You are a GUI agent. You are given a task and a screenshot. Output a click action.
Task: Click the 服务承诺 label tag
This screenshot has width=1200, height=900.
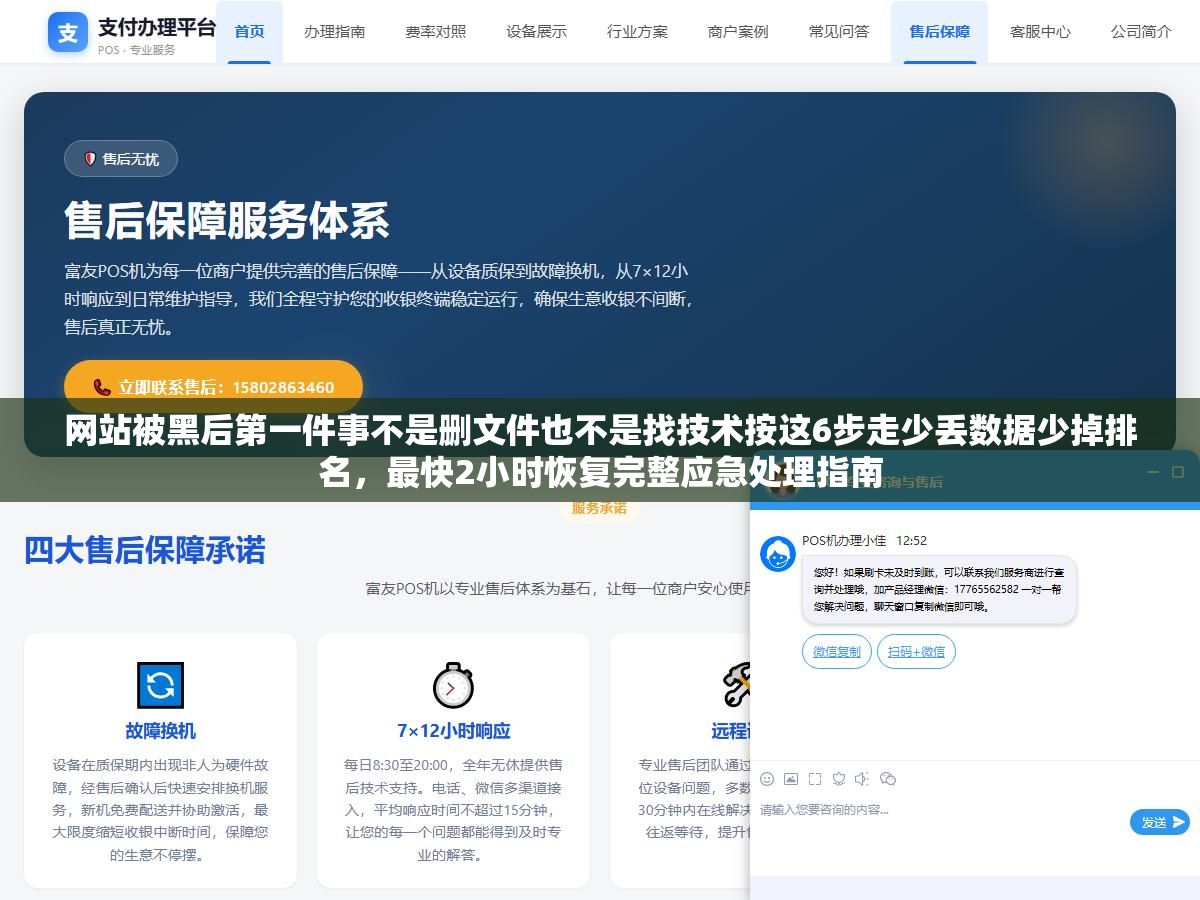click(599, 508)
